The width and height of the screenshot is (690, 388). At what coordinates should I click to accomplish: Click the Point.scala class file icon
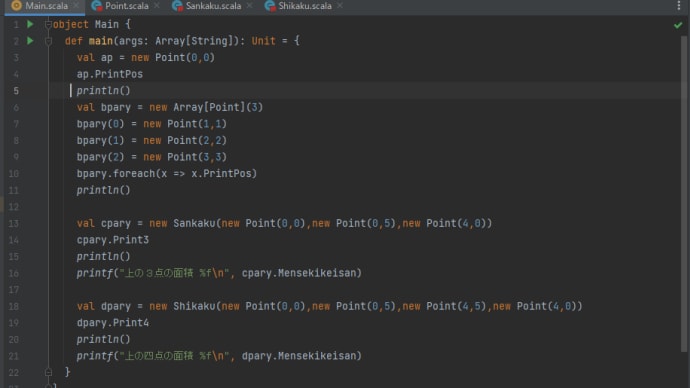pos(96,6)
